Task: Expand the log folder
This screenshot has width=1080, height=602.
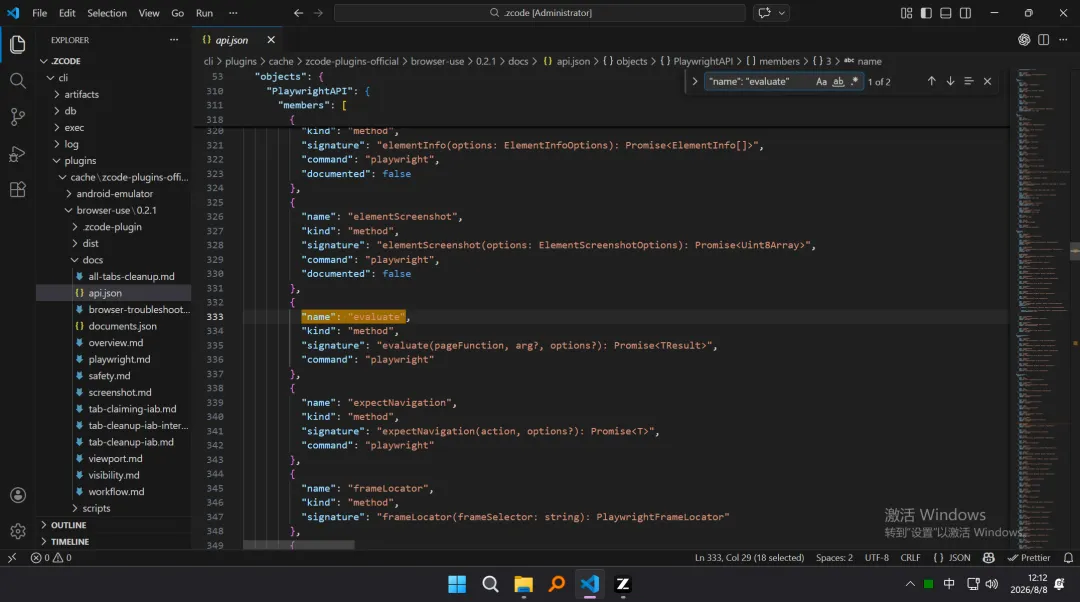Action: click(56, 144)
